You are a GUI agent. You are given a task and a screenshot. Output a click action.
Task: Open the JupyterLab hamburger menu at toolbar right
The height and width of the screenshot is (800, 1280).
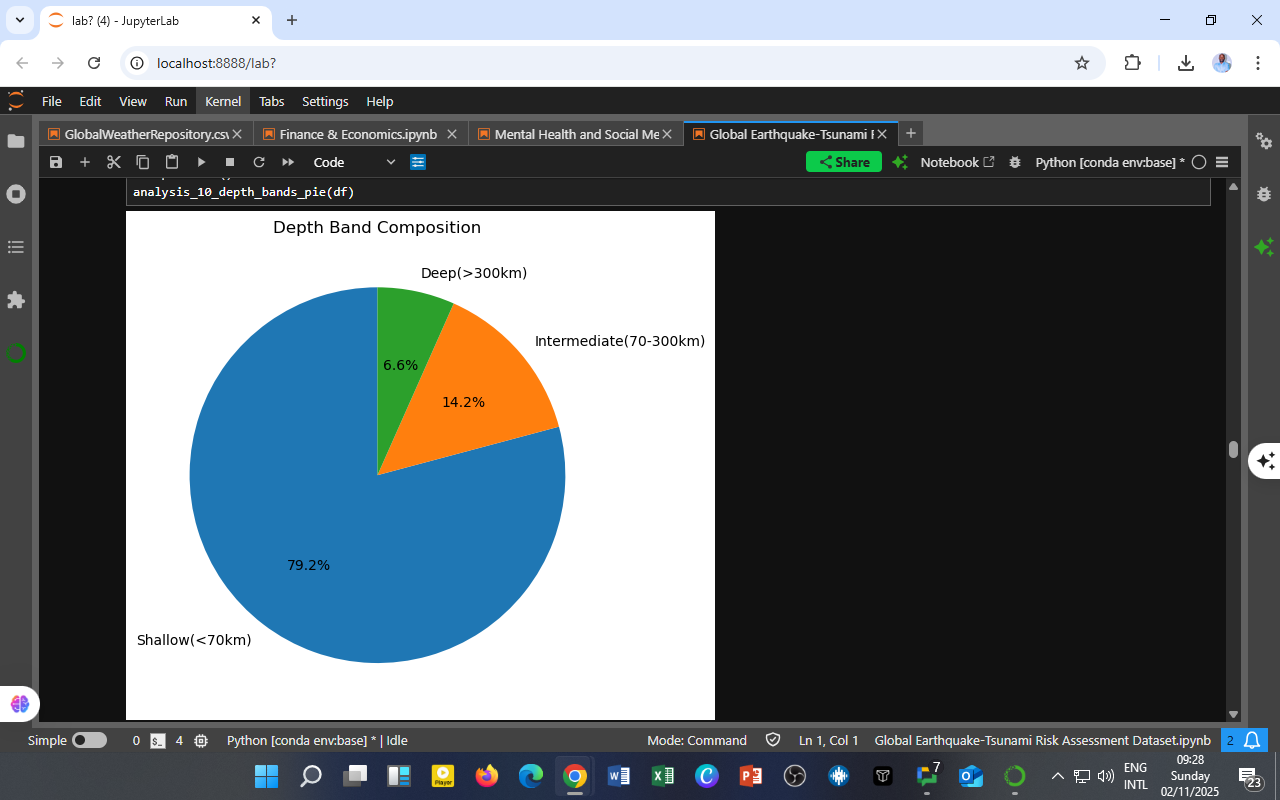(x=1222, y=162)
